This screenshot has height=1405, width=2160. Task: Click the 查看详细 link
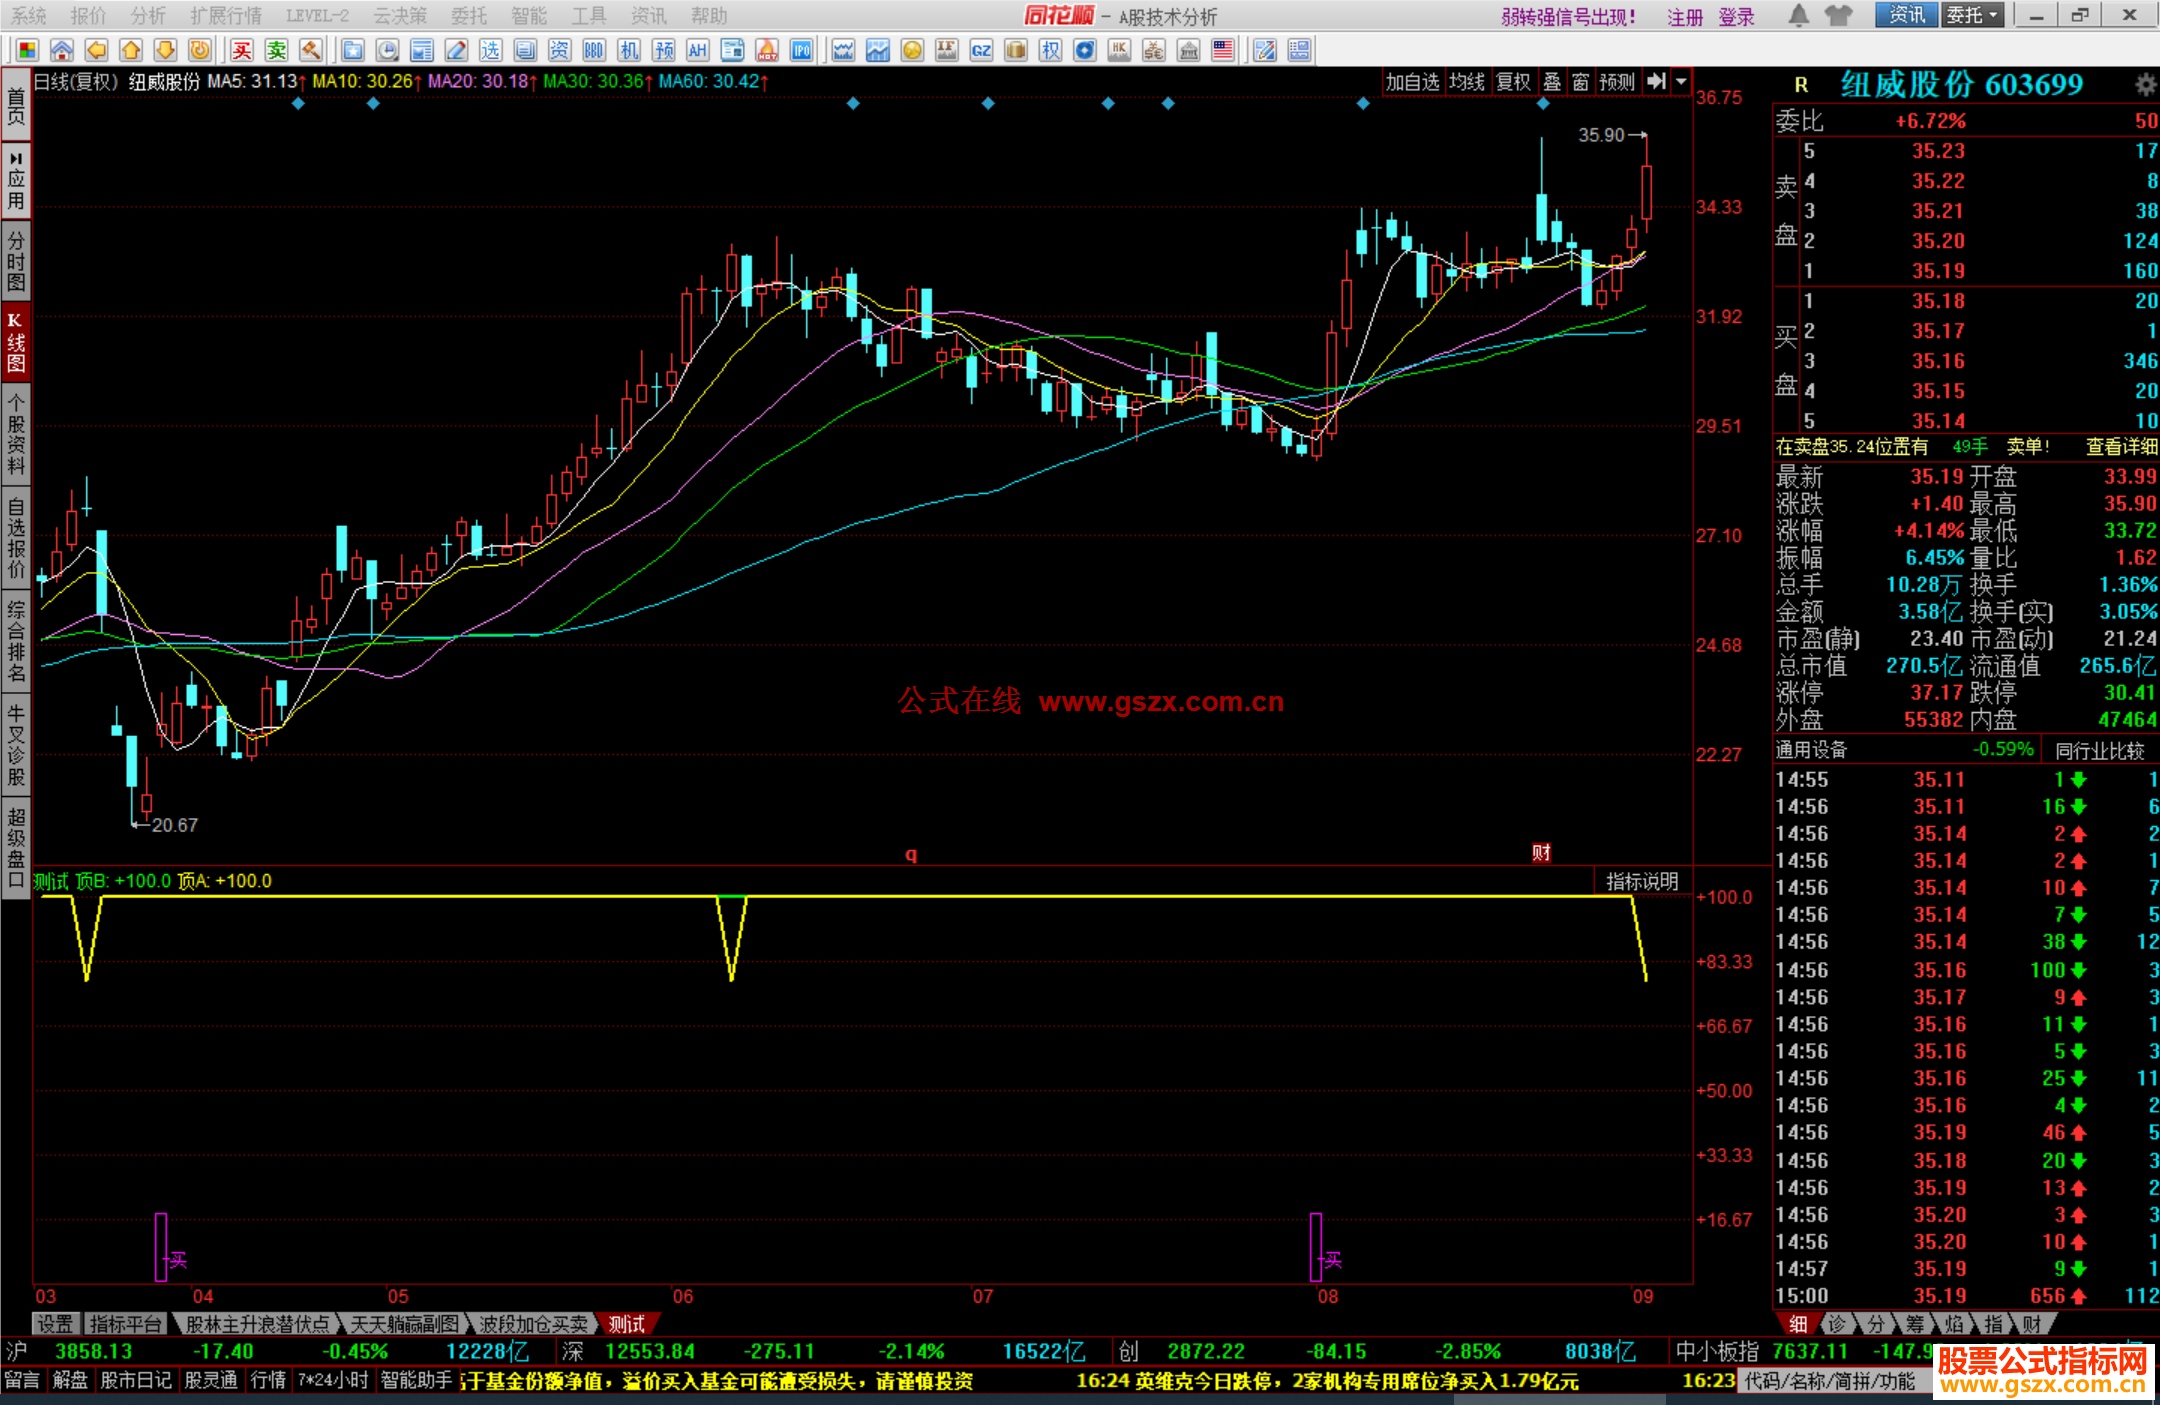2120,447
